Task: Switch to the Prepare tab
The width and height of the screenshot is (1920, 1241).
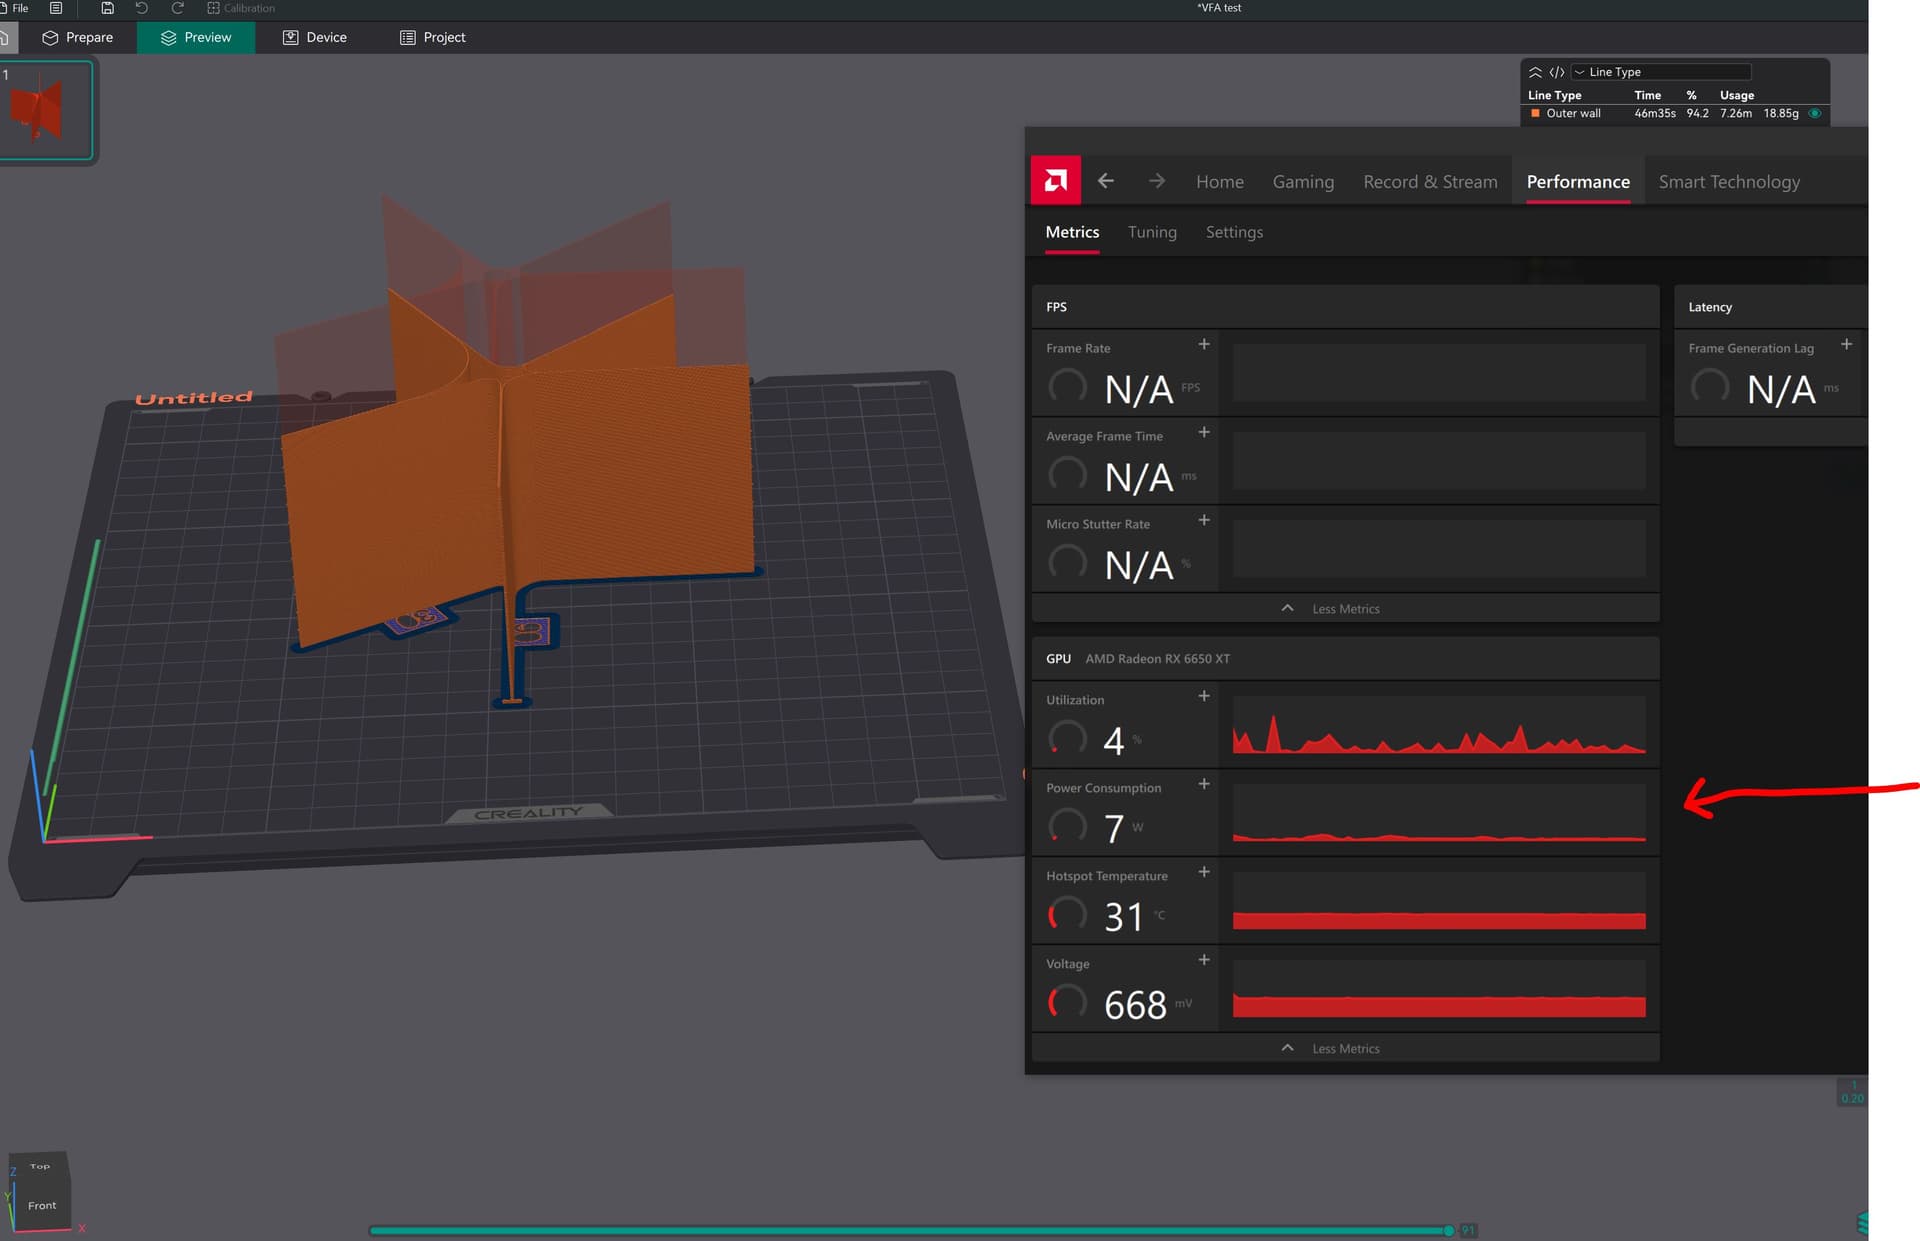Action: pos(78,38)
